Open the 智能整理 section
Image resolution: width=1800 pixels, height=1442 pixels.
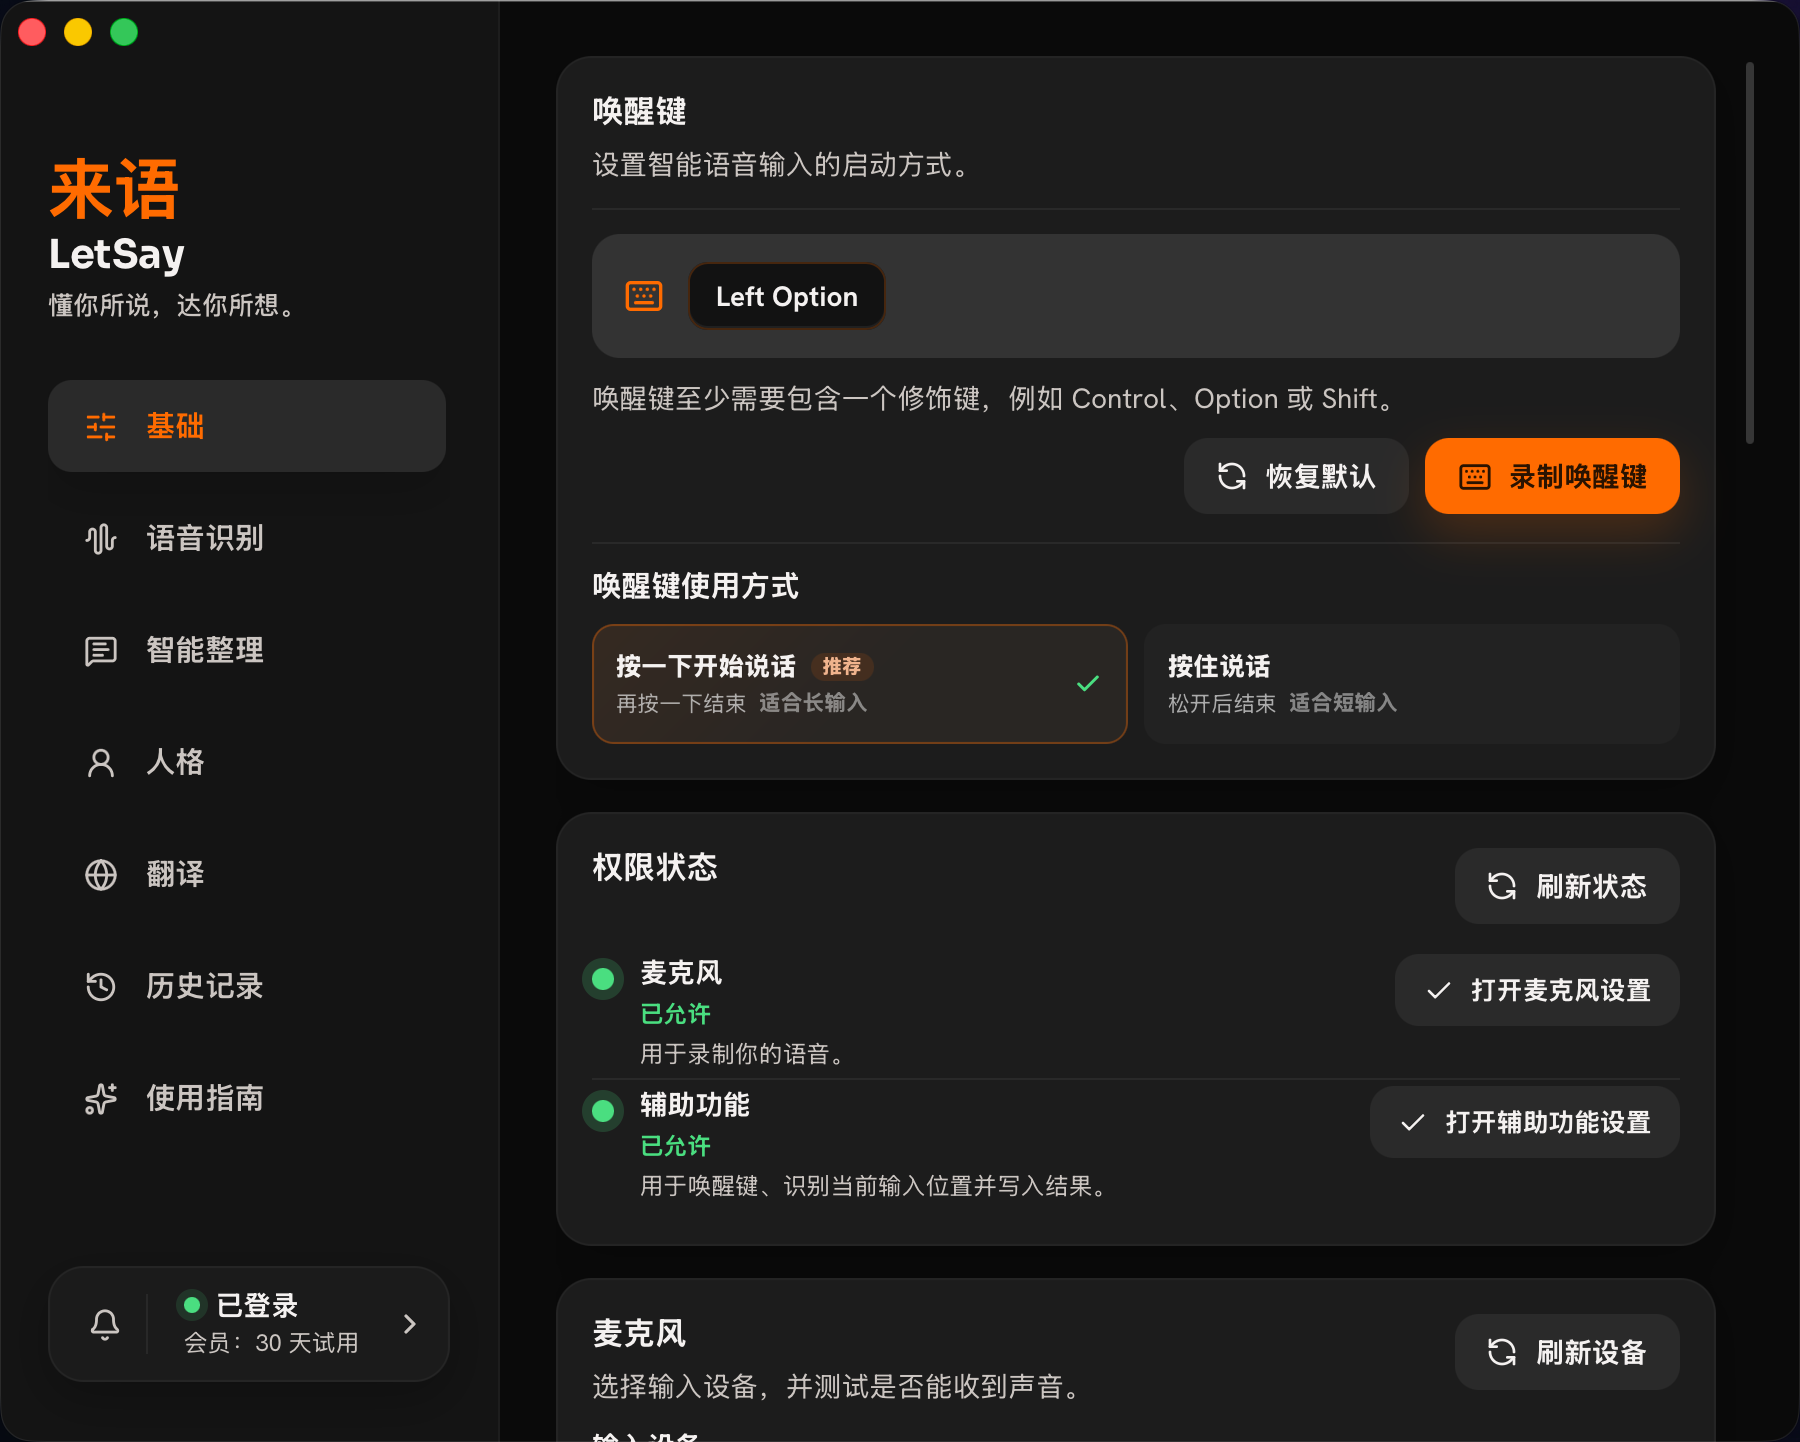click(x=247, y=650)
